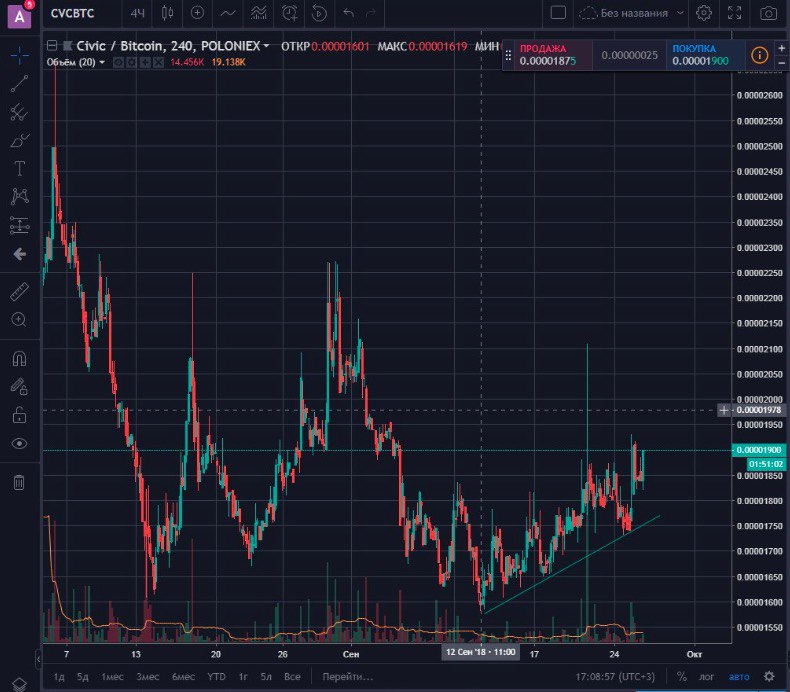Image resolution: width=790 pixels, height=692 pixels.
Task: Select the 1мес time range
Action: pyautogui.click(x=112, y=676)
